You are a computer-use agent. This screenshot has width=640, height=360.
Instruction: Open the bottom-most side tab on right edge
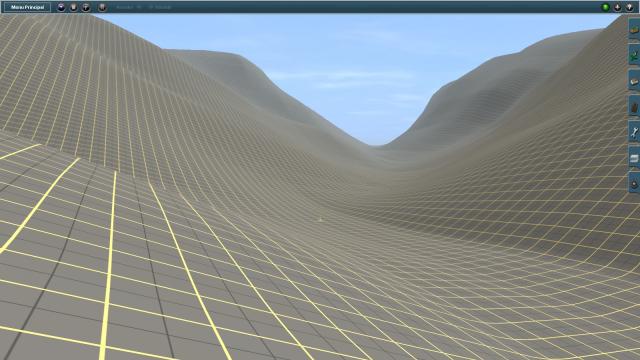[x=634, y=184]
